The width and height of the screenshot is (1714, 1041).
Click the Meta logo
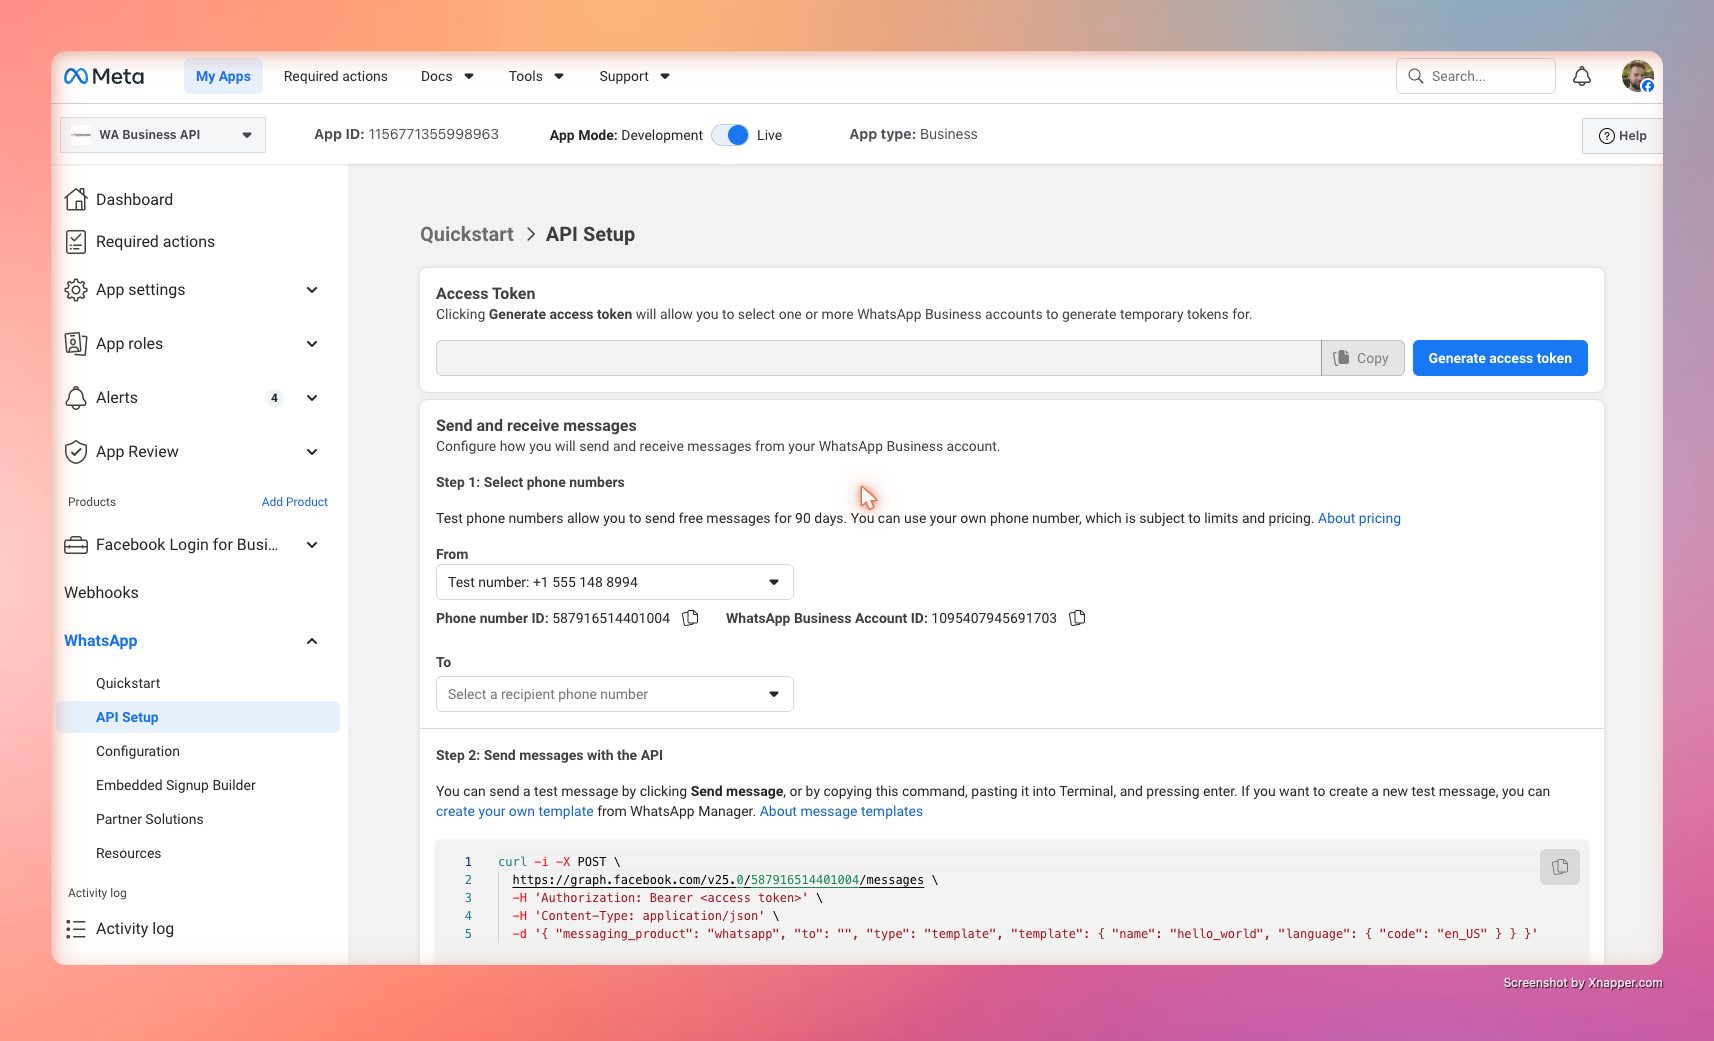pos(104,76)
